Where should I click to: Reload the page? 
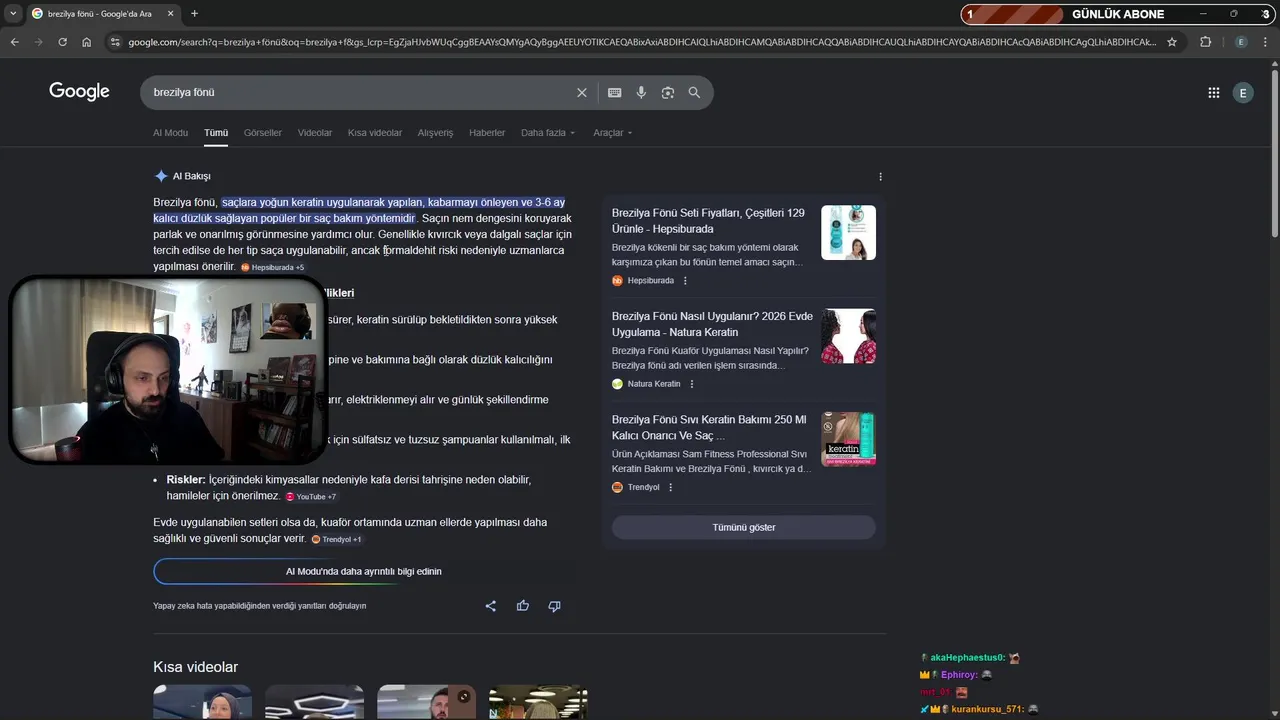[63, 42]
